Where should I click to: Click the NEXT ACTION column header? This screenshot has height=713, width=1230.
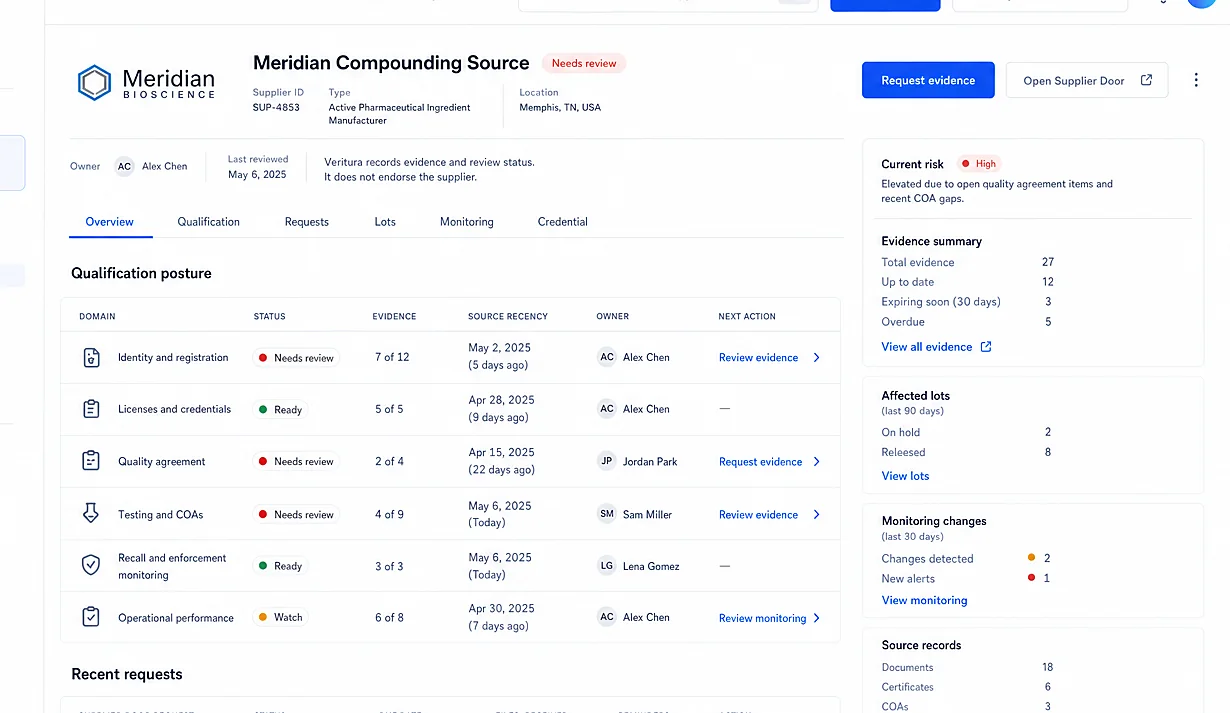(747, 316)
